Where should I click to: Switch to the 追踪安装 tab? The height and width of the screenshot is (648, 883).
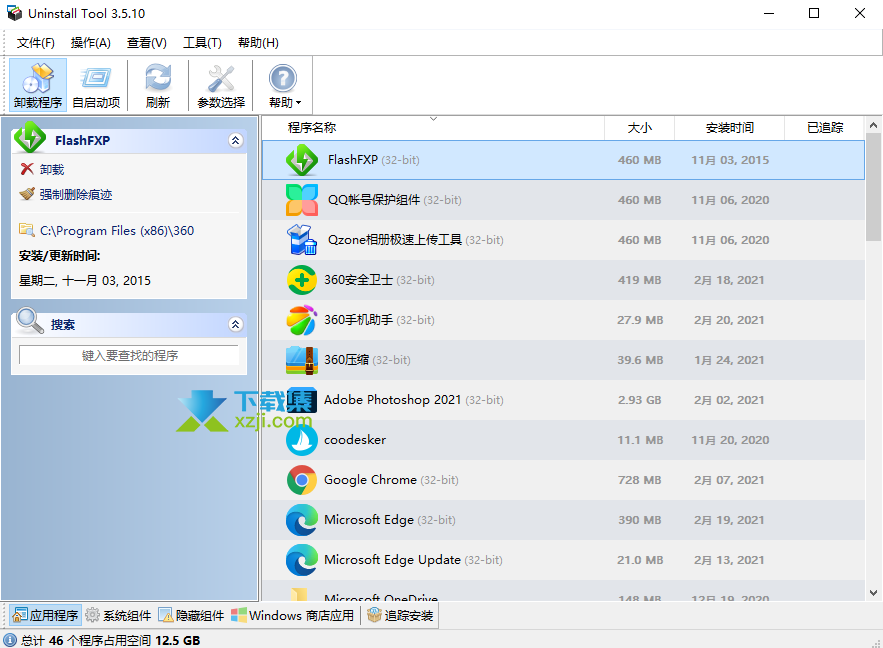pyautogui.click(x=400, y=615)
